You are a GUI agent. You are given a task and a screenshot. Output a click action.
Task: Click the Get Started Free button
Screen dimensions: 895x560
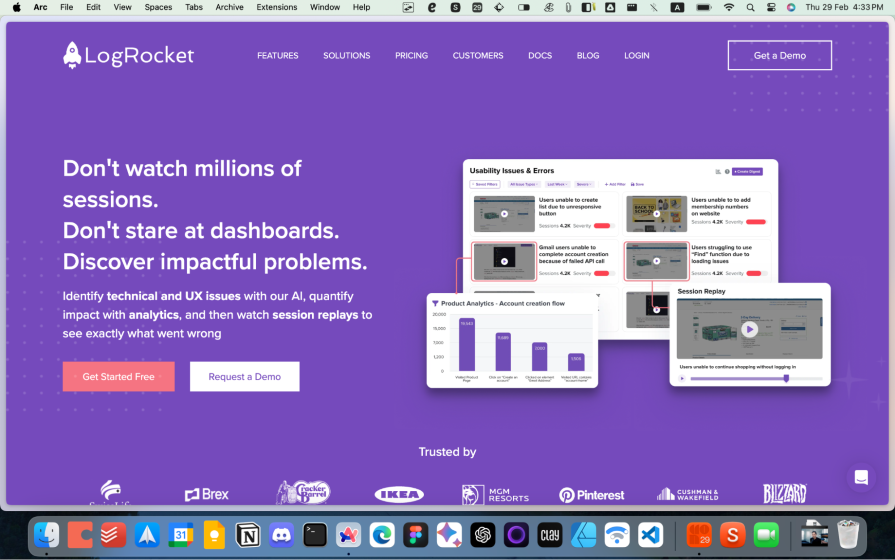pos(118,377)
